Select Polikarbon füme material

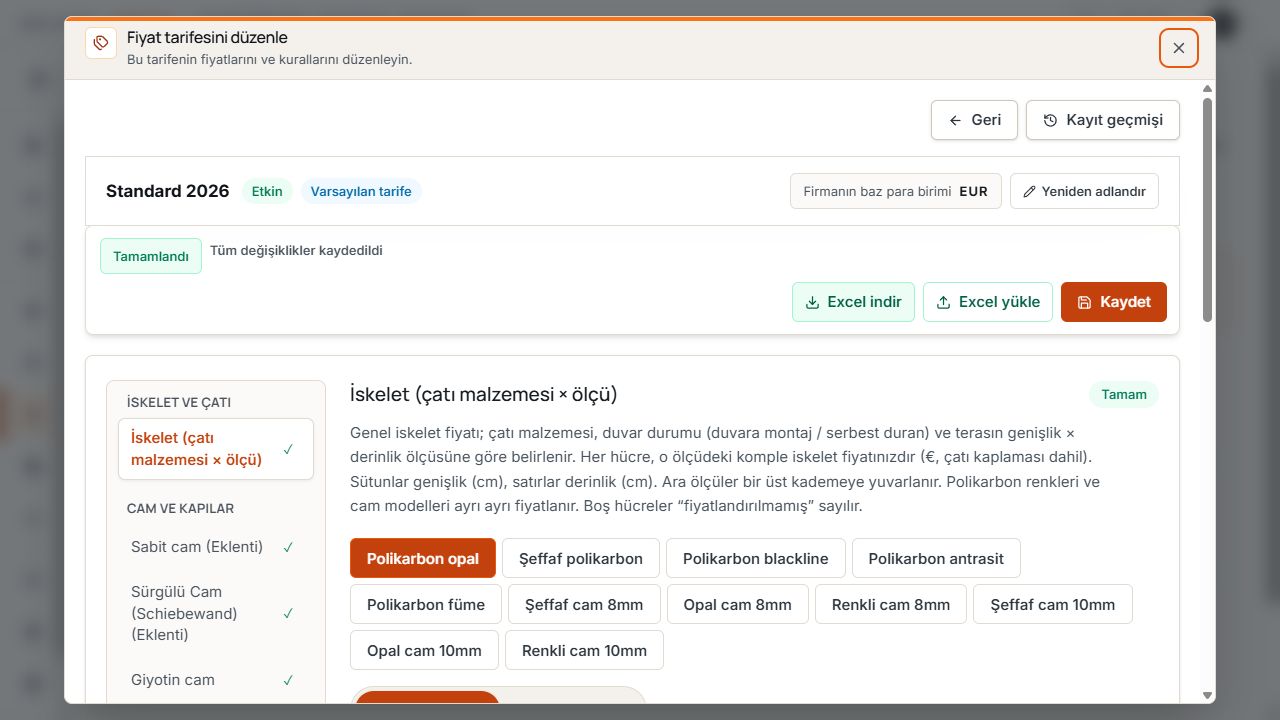coord(426,604)
